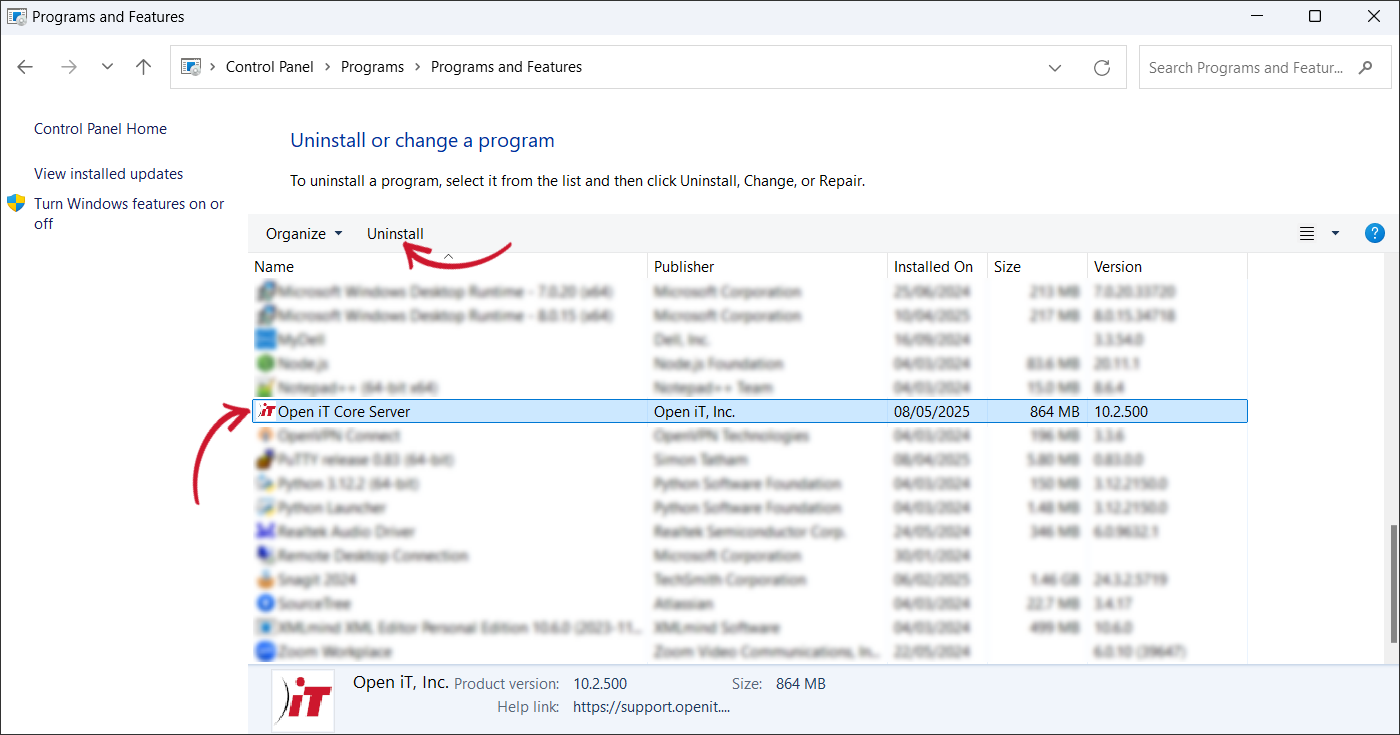Screen dimensions: 1400x735
Task: Click the Refresh icon in the address bar
Action: [1102, 67]
